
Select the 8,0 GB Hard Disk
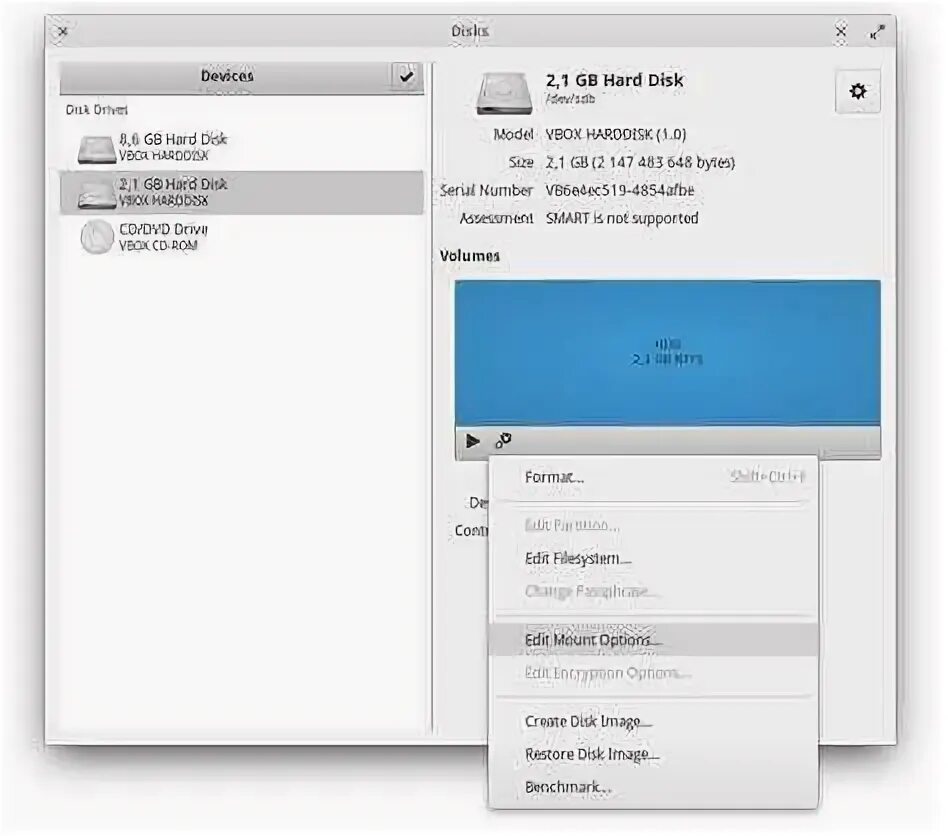[242, 147]
